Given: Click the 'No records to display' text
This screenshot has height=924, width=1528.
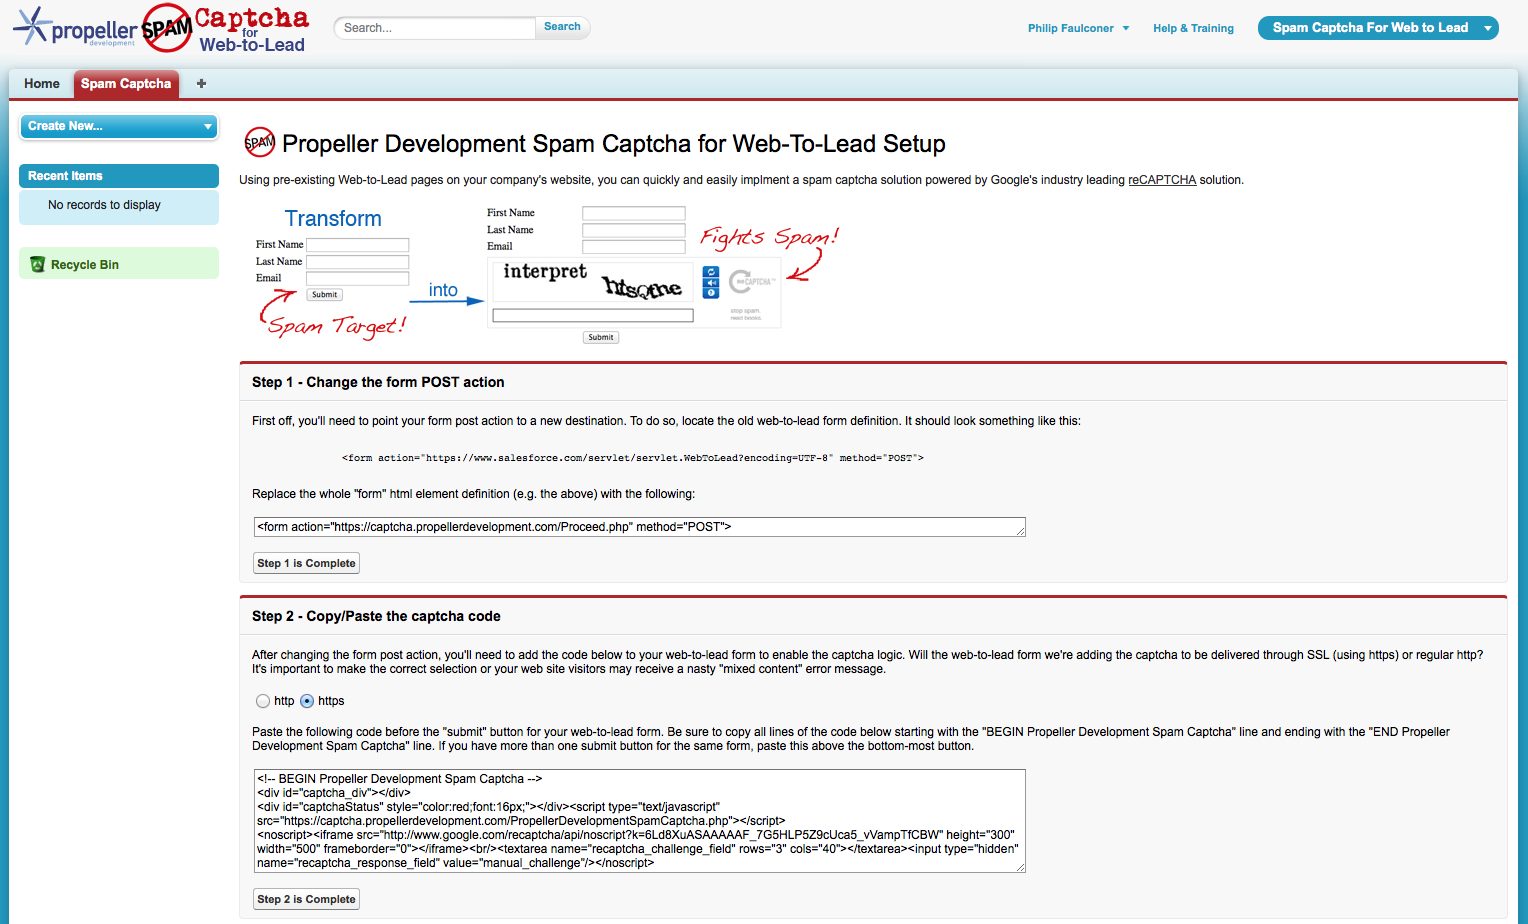Looking at the screenshot, I should click(105, 205).
